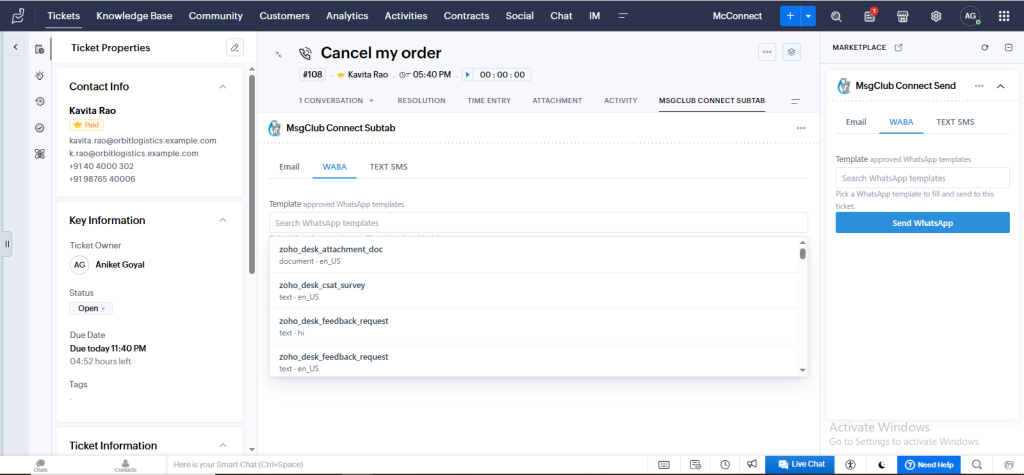The image size is (1024, 475).
Task: Select Email tab in MsgClub Connect Subtab
Action: point(289,167)
